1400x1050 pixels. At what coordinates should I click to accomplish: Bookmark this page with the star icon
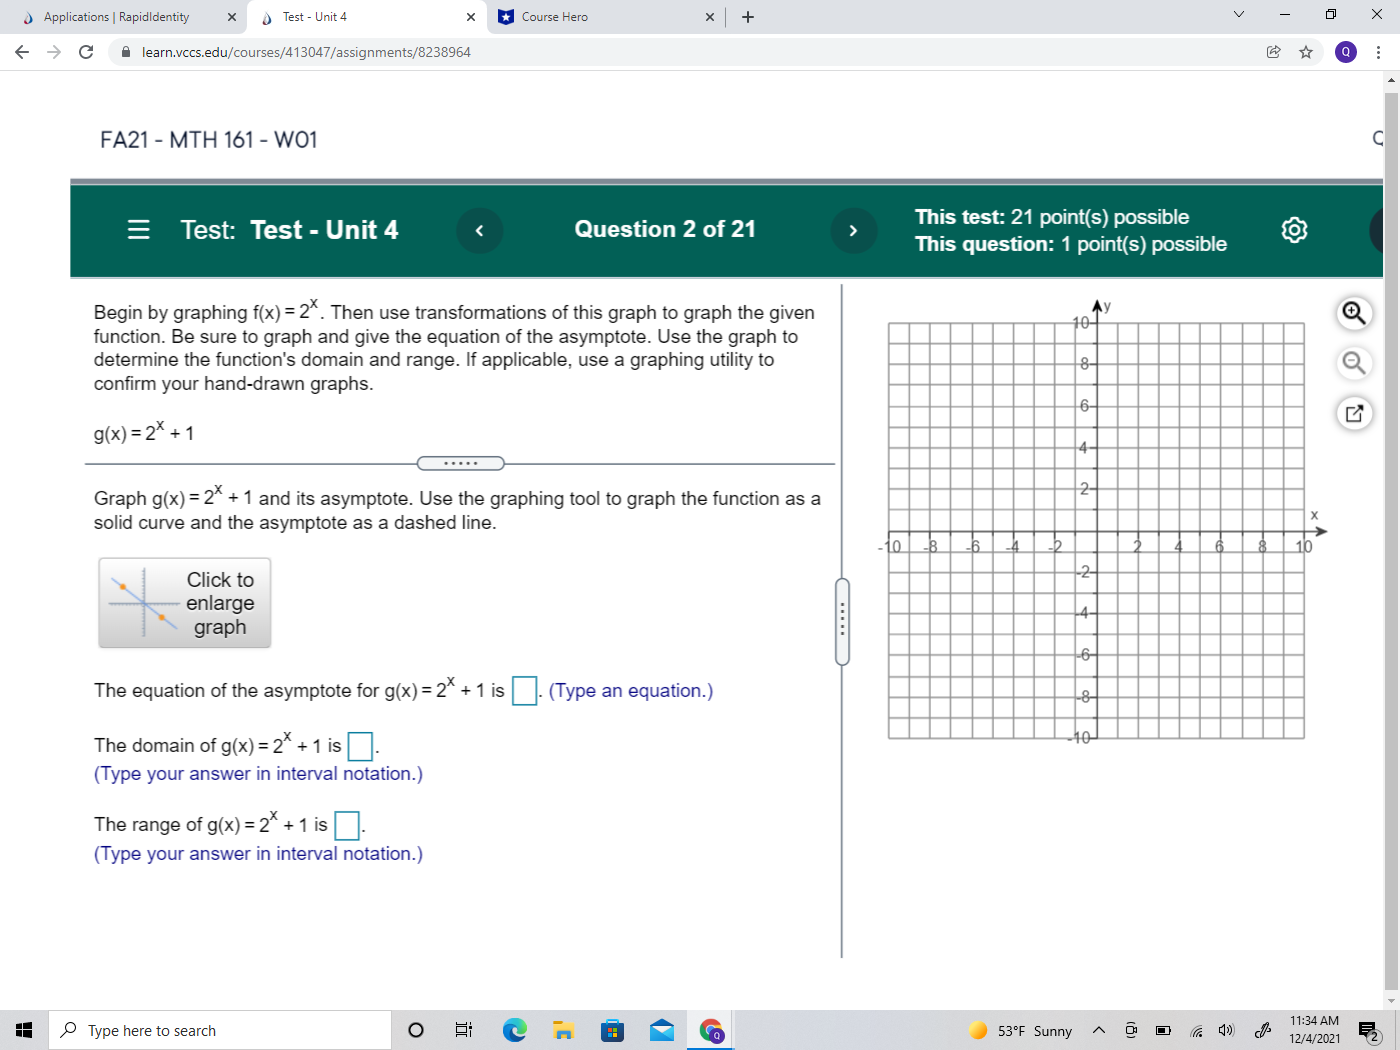(x=1306, y=52)
